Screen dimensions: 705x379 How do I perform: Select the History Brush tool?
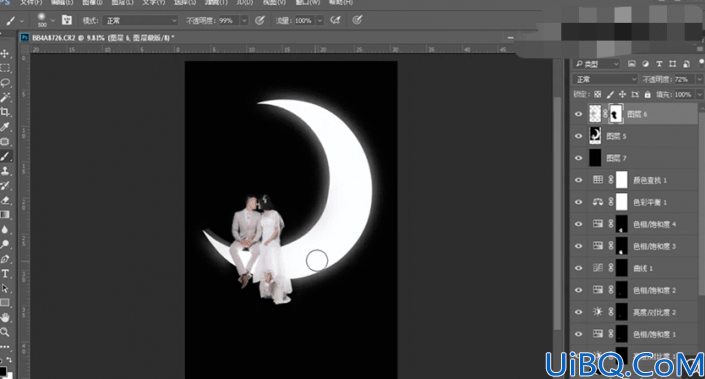5,185
